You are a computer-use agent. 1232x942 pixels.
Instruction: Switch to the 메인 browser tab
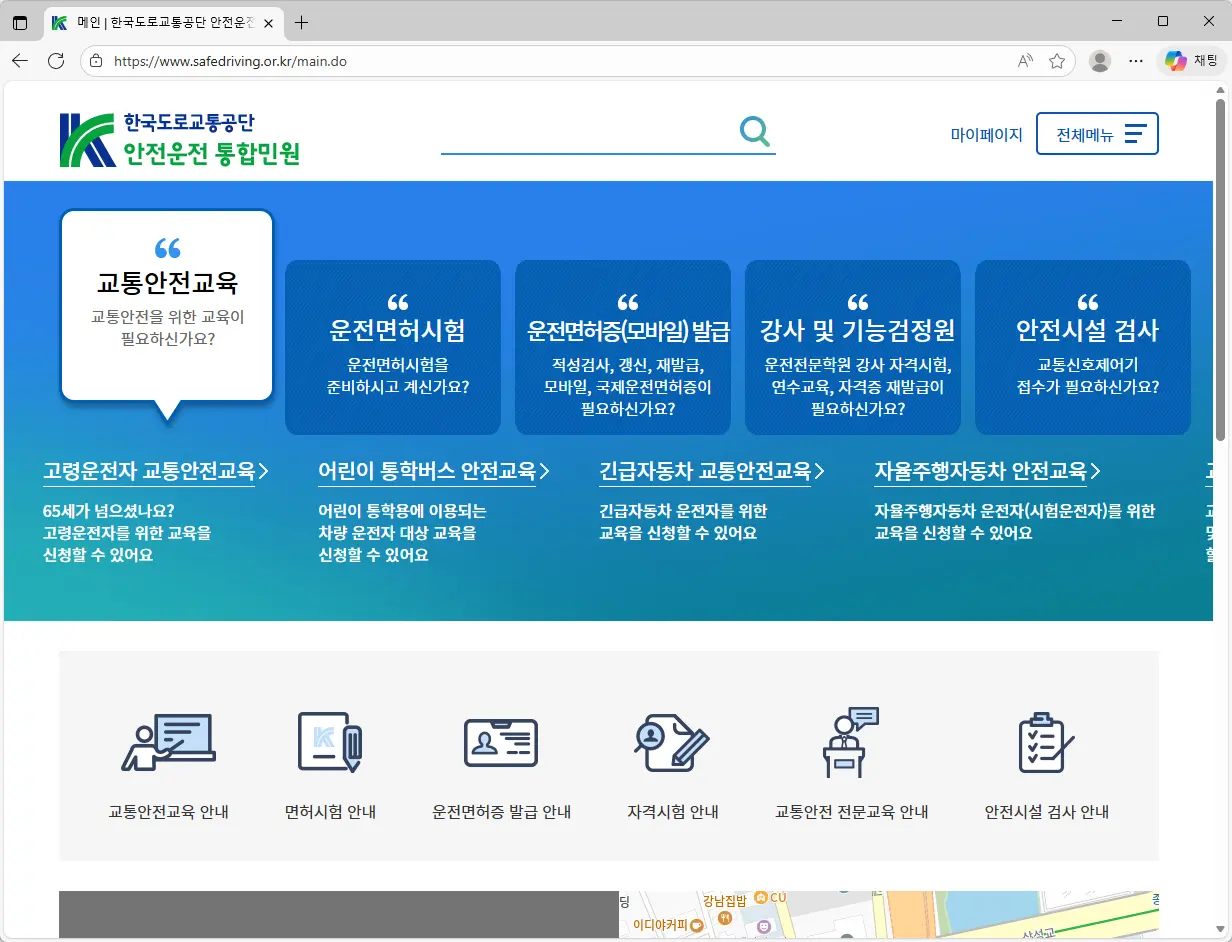160,20
